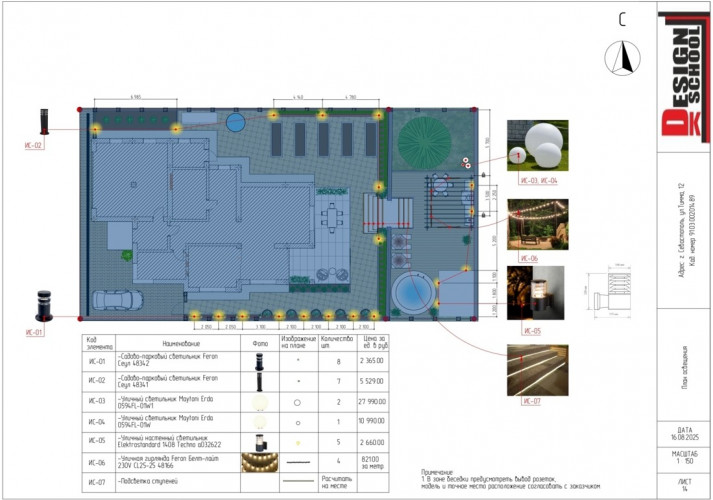This screenshot has width=713, height=500.
Task: Select the parked car on the plan
Action: point(112,298)
